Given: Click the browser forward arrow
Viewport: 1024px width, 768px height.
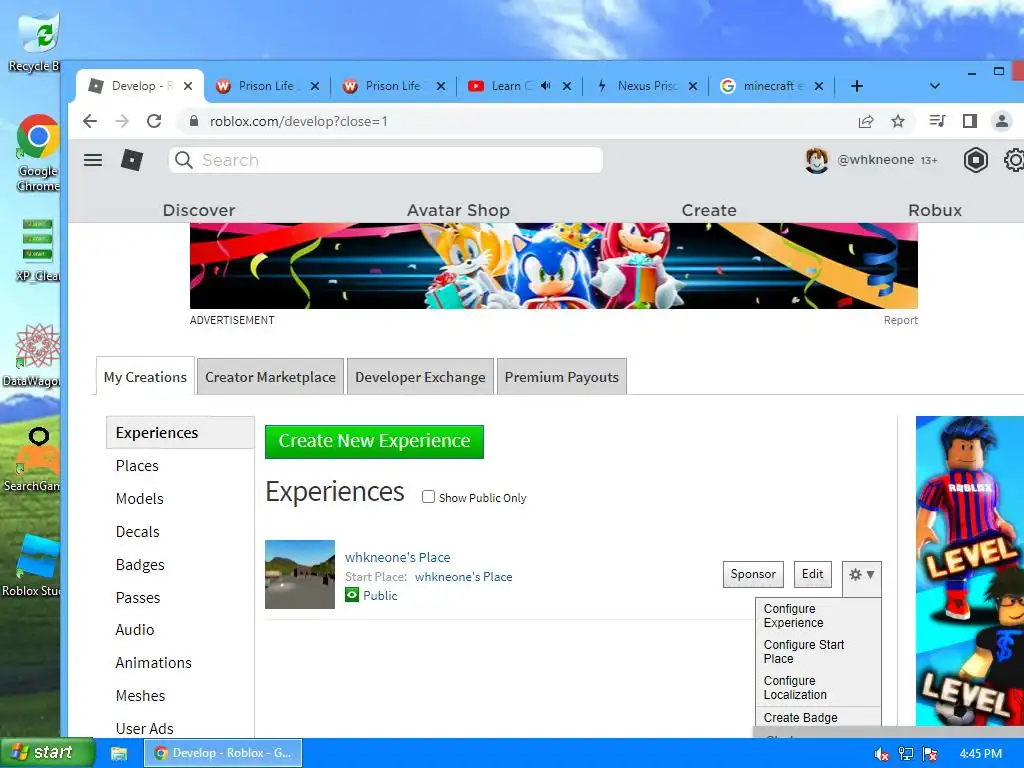Looking at the screenshot, I should (x=122, y=121).
